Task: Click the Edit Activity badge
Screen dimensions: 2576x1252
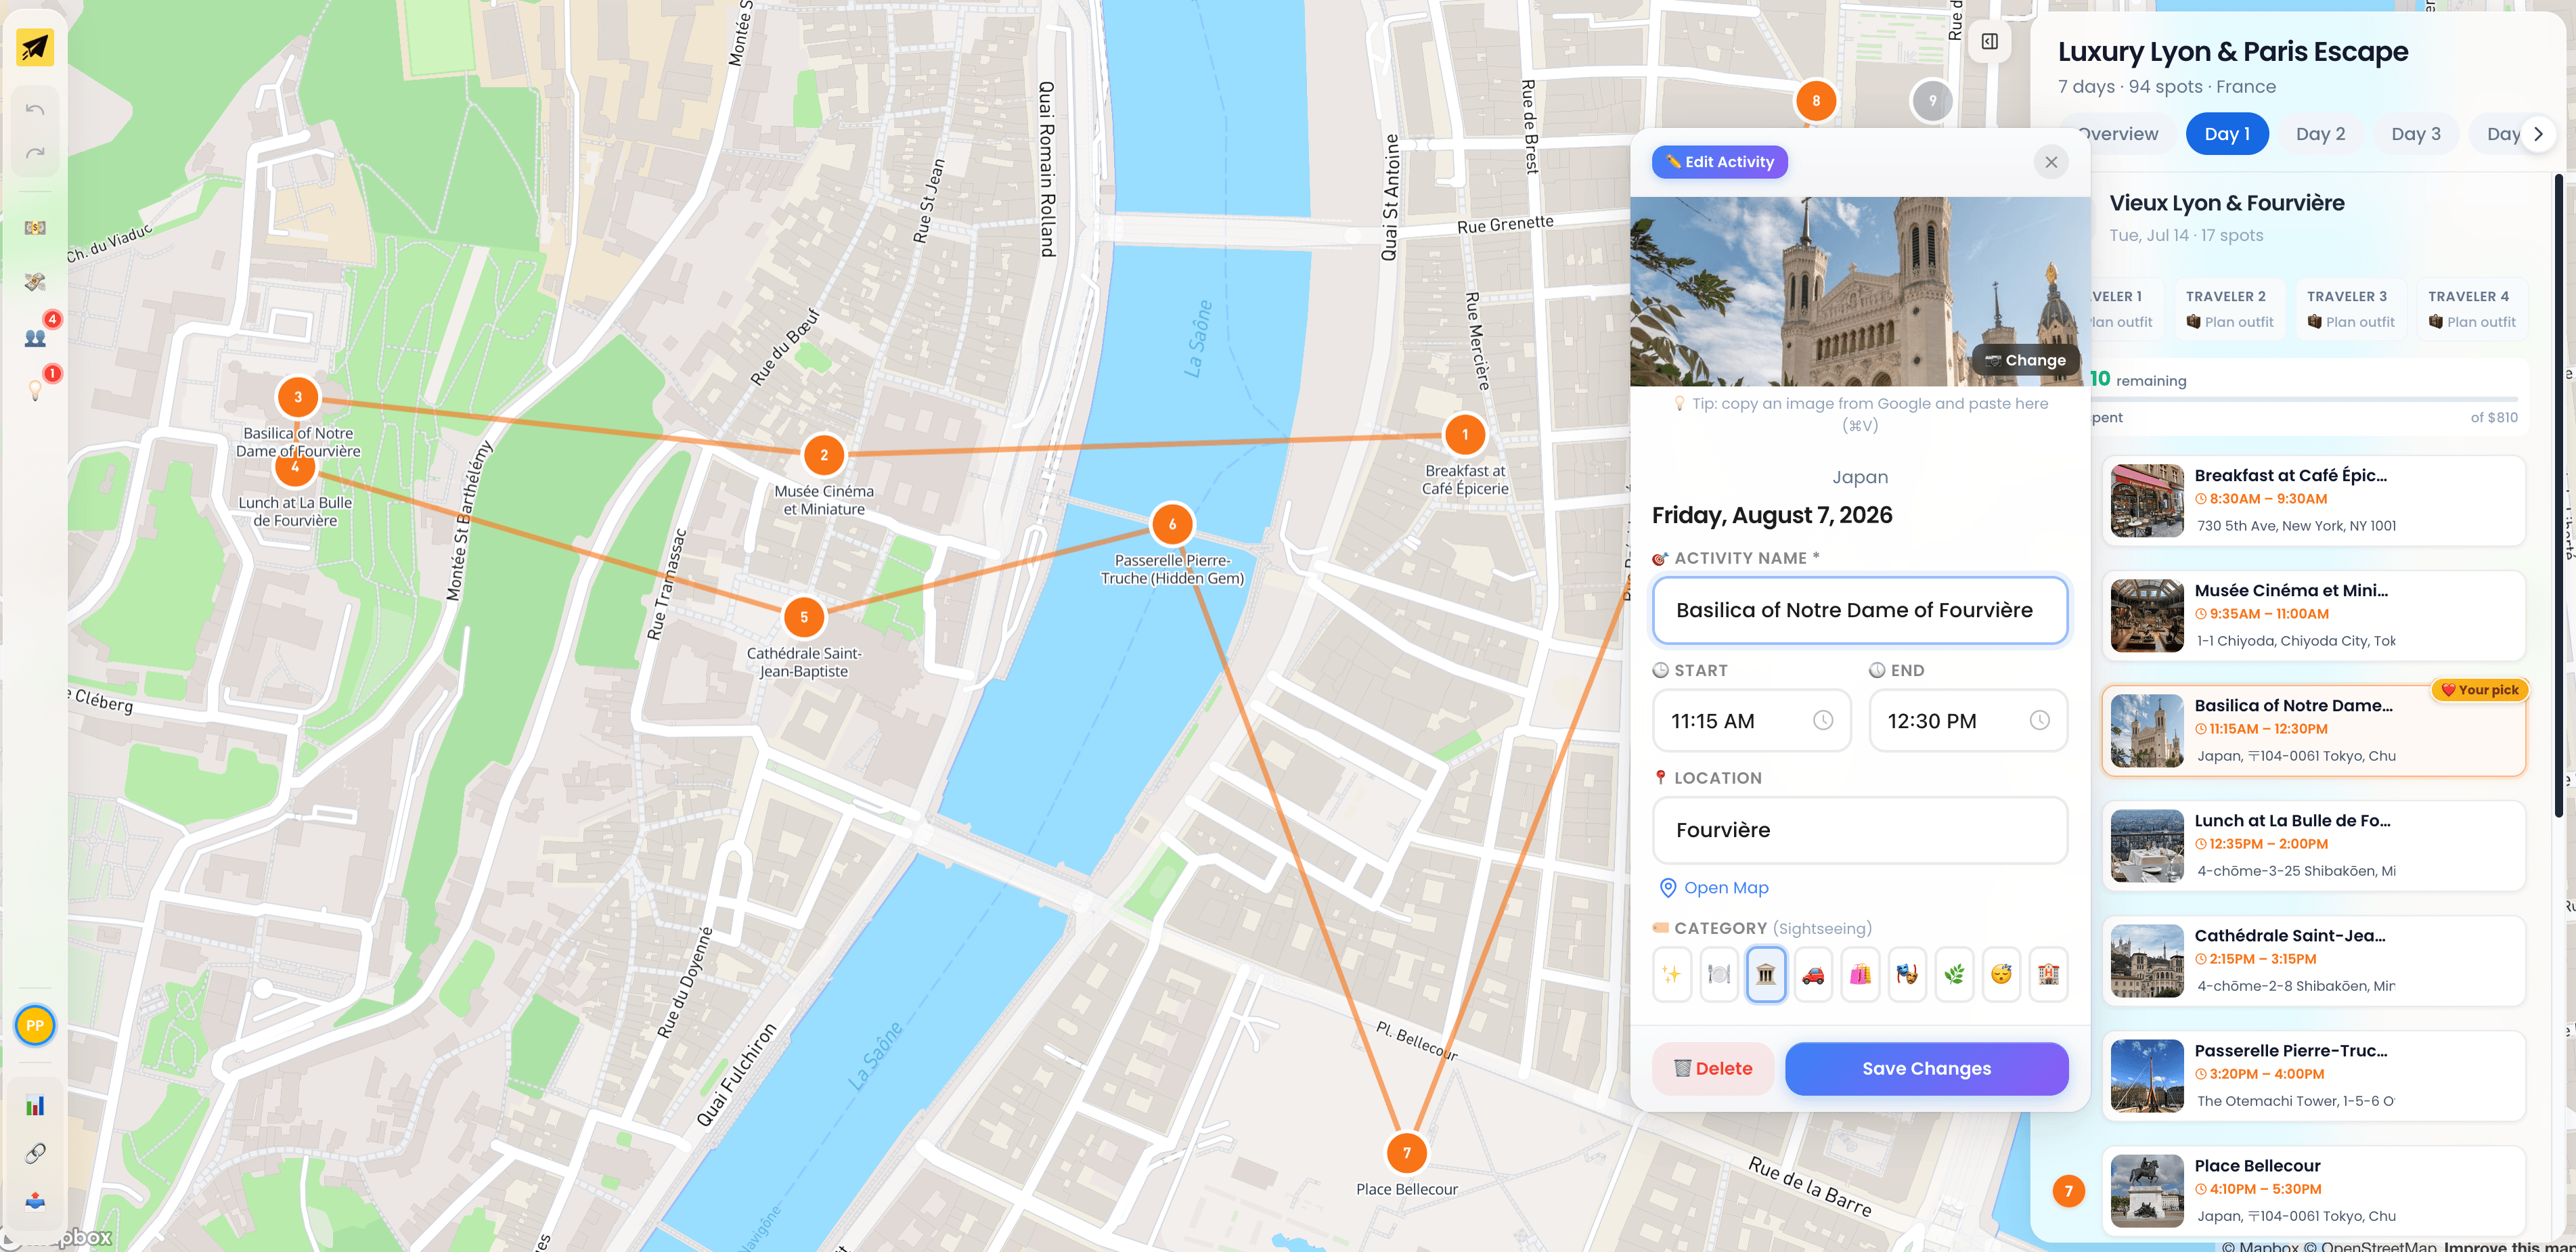Action: (x=1719, y=162)
